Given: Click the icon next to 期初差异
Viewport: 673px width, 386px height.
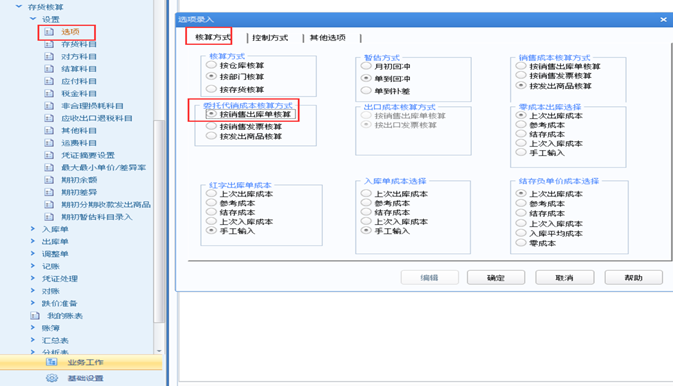Looking at the screenshot, I should (x=49, y=192).
